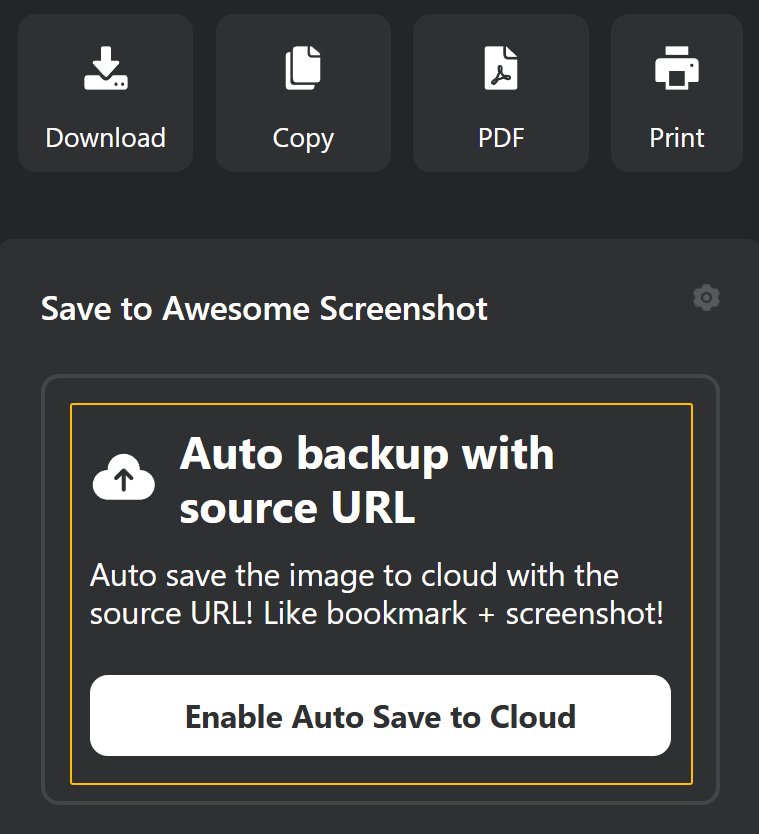This screenshot has height=834, width=759.
Task: Click the Save to Awesome Screenshot heading
Action: (x=264, y=308)
